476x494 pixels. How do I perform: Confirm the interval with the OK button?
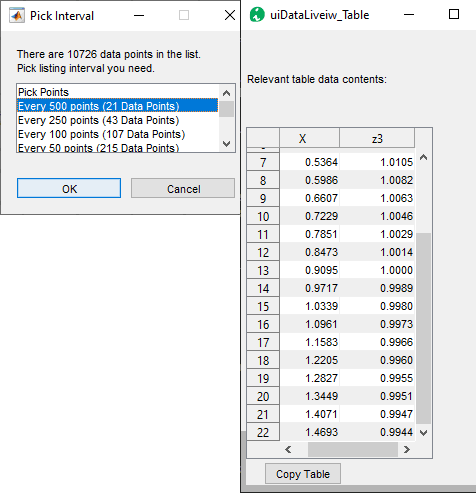pos(69,188)
